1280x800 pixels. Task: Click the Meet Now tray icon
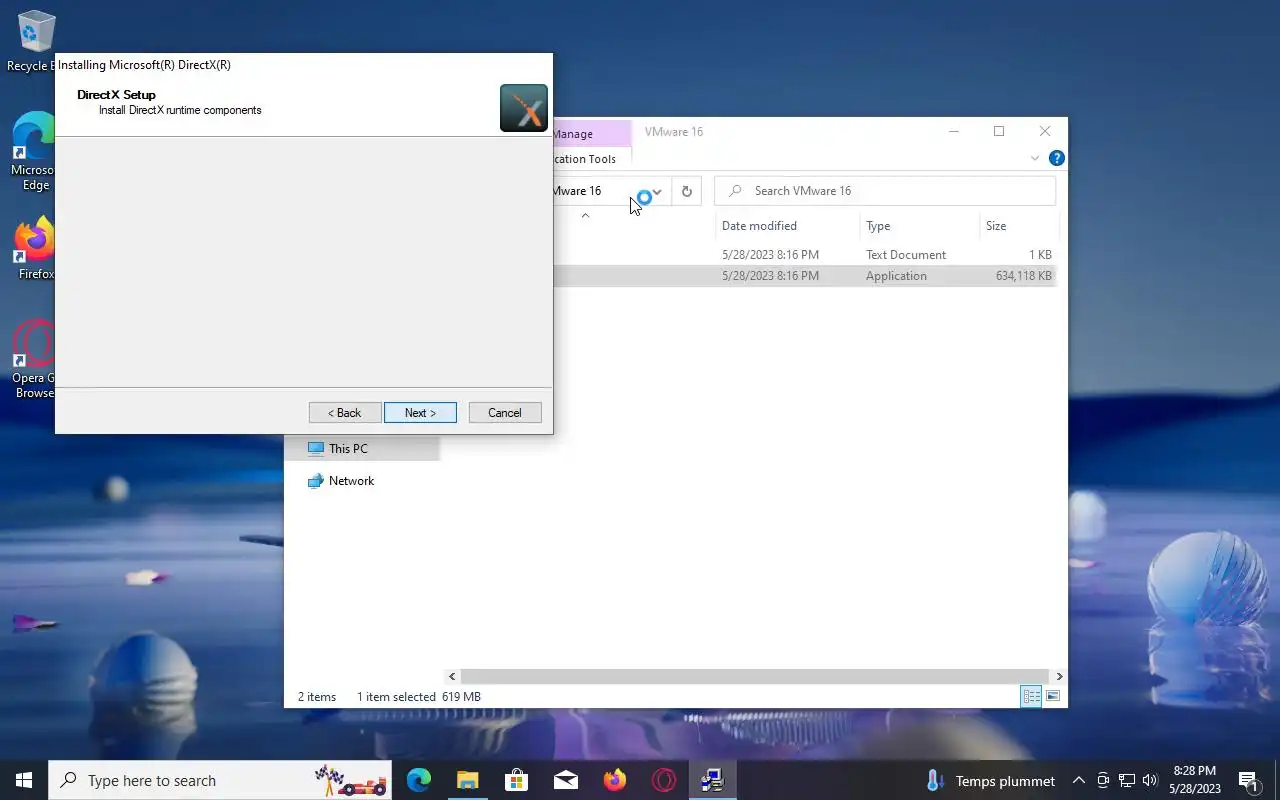pyautogui.click(x=1103, y=780)
